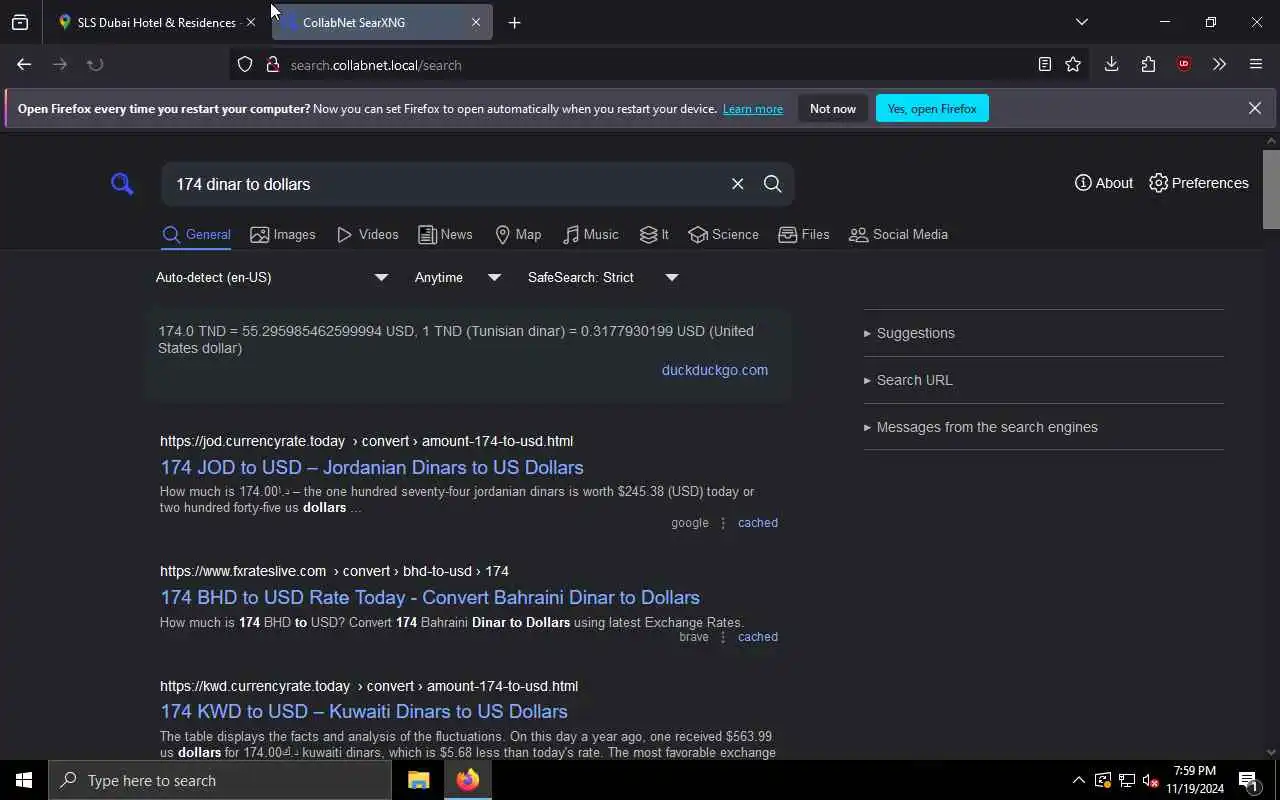The image size is (1280, 800).
Task: Close the CollabNet SearXNG tab
Action: click(x=476, y=22)
